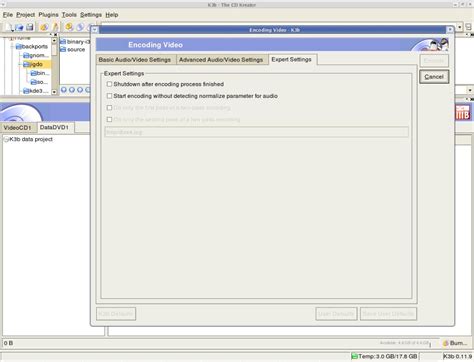
Task: Click the K3b 0.11.9 version status text
Action: point(458,356)
